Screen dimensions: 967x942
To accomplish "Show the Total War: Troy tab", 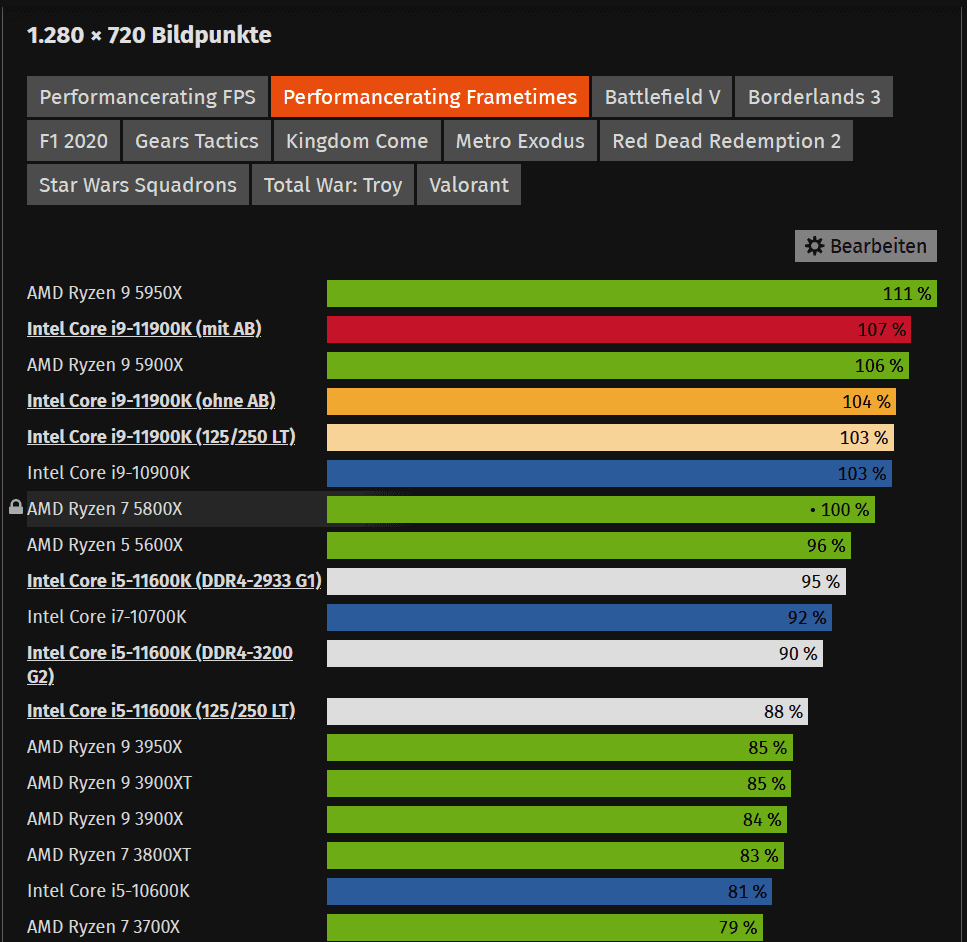I will tap(333, 184).
